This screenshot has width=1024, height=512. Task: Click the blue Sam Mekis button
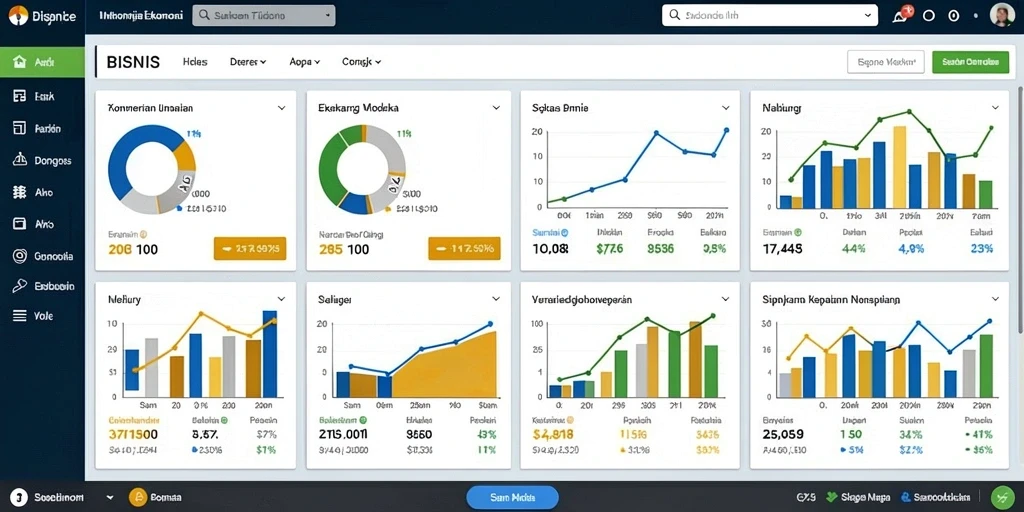tap(513, 498)
